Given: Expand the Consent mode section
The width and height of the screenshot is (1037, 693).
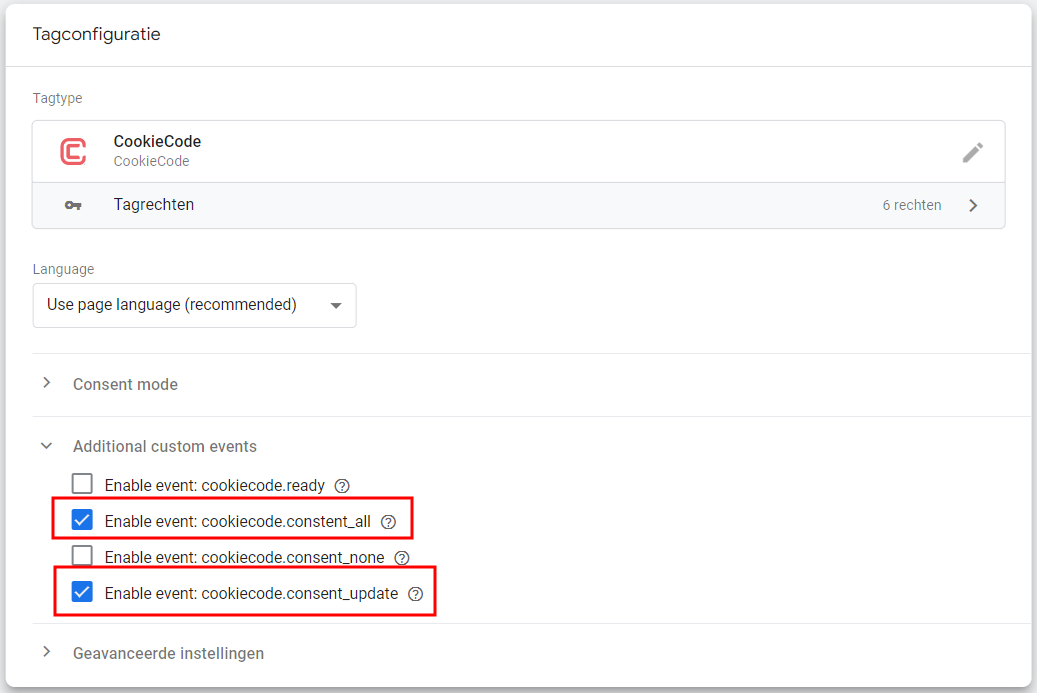Looking at the screenshot, I should point(46,383).
